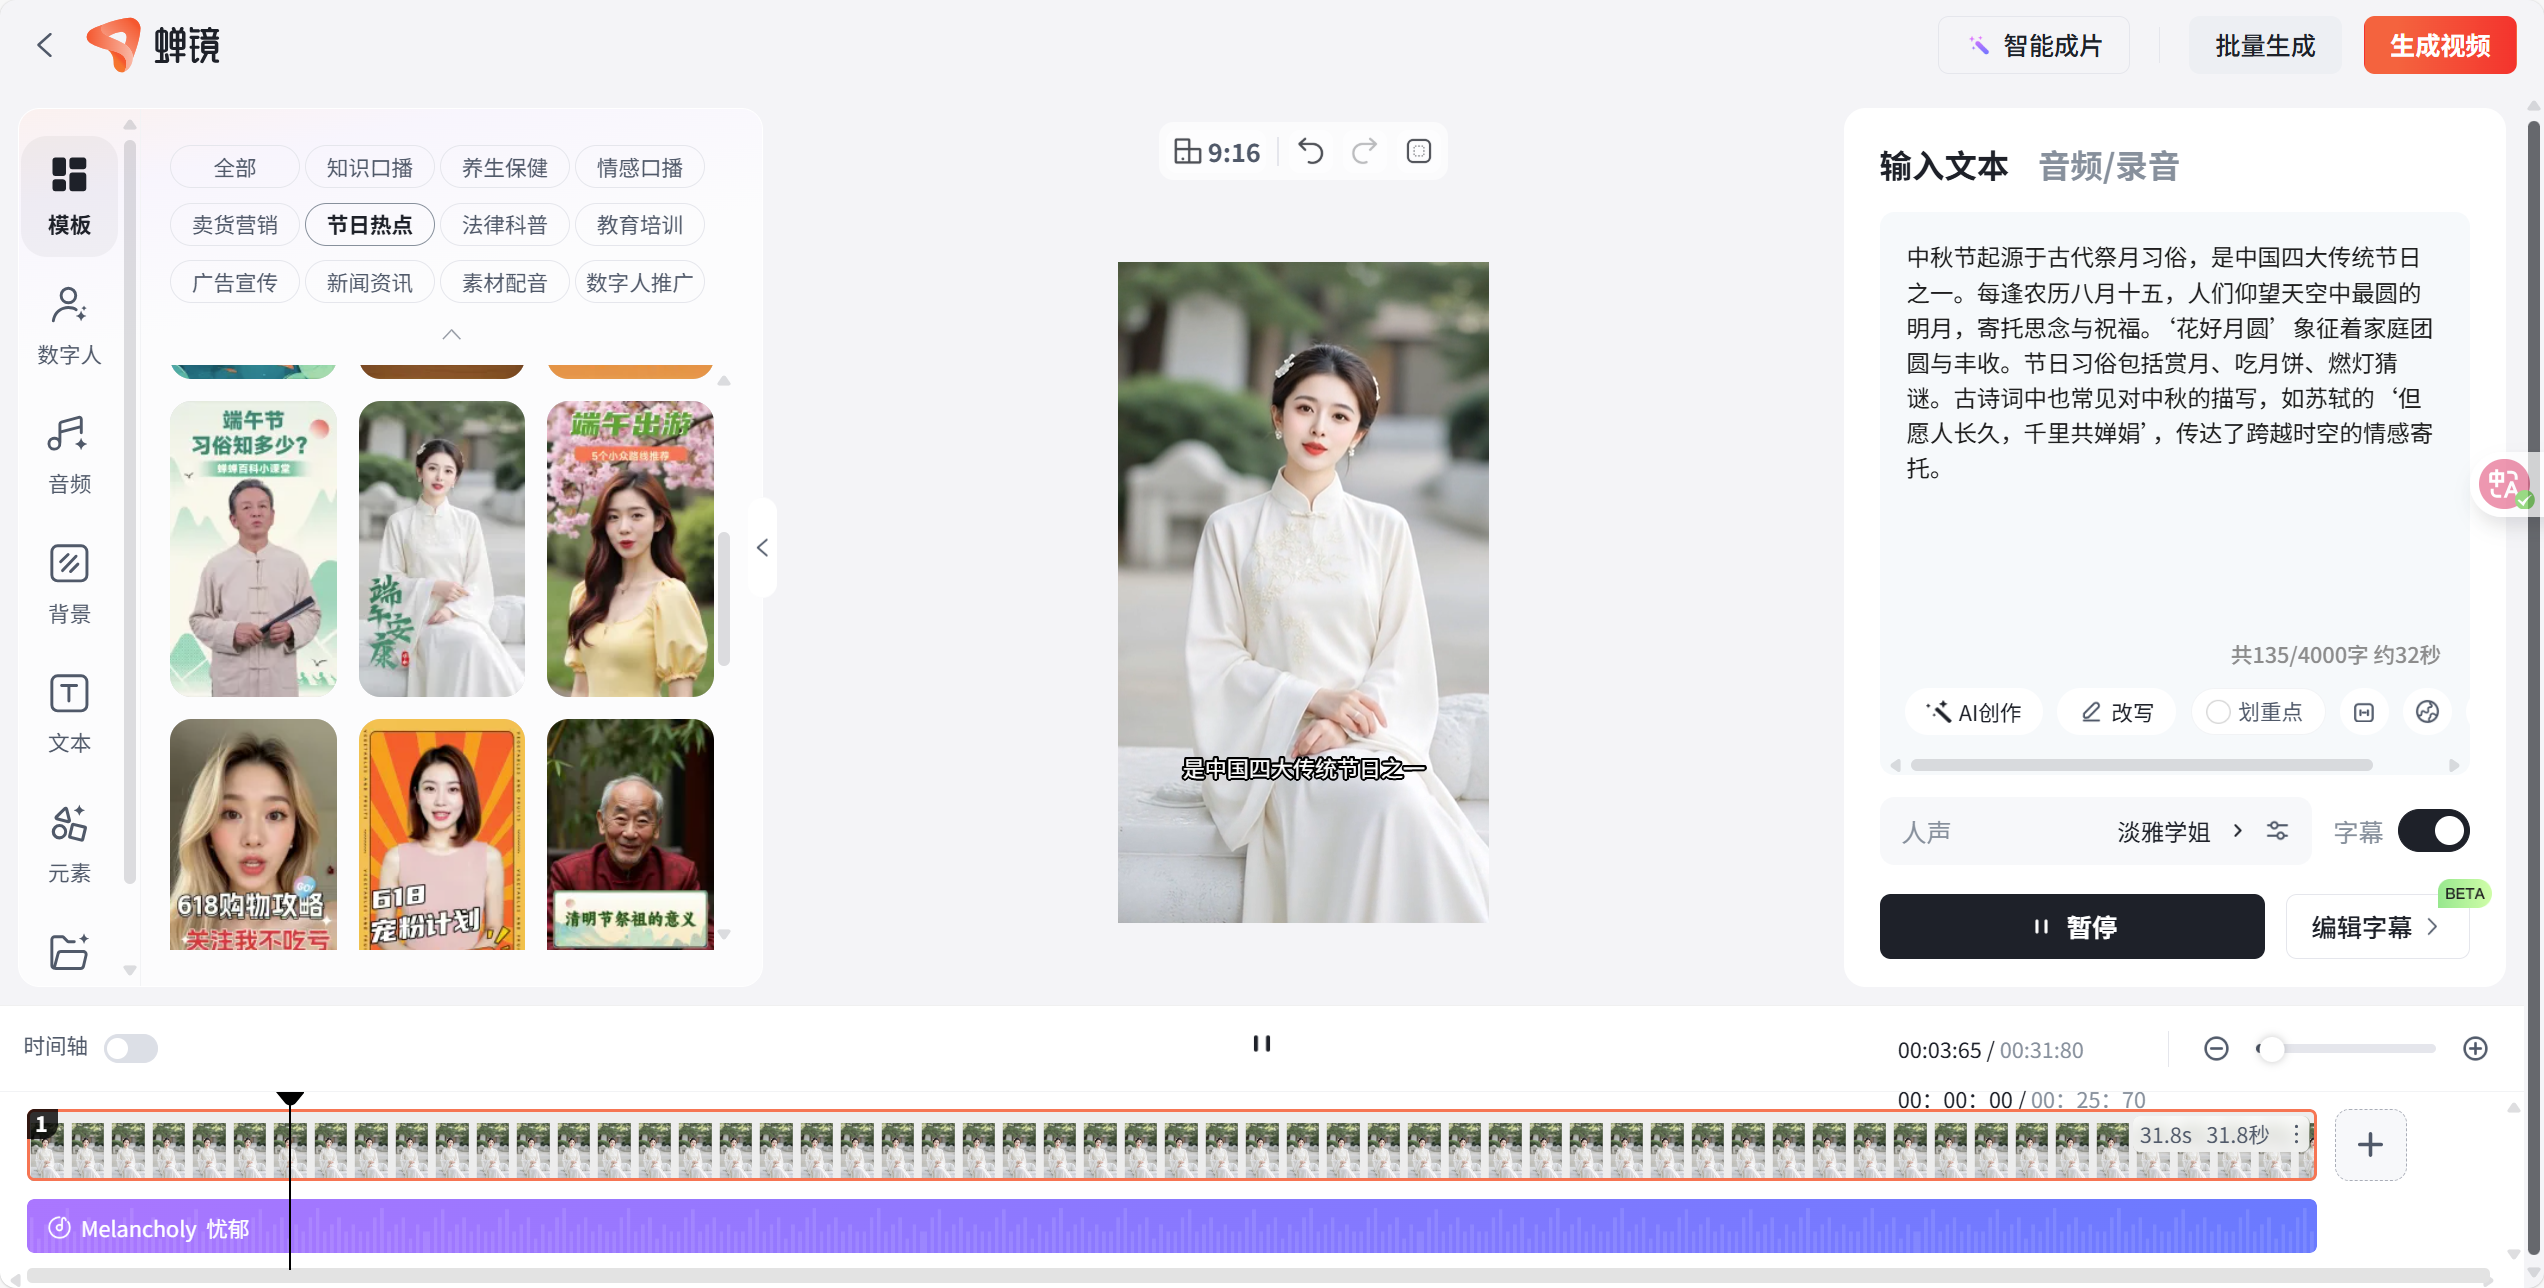Go back with the top-left arrow
Image resolution: width=2544 pixels, height=1288 pixels.
click(x=44, y=45)
